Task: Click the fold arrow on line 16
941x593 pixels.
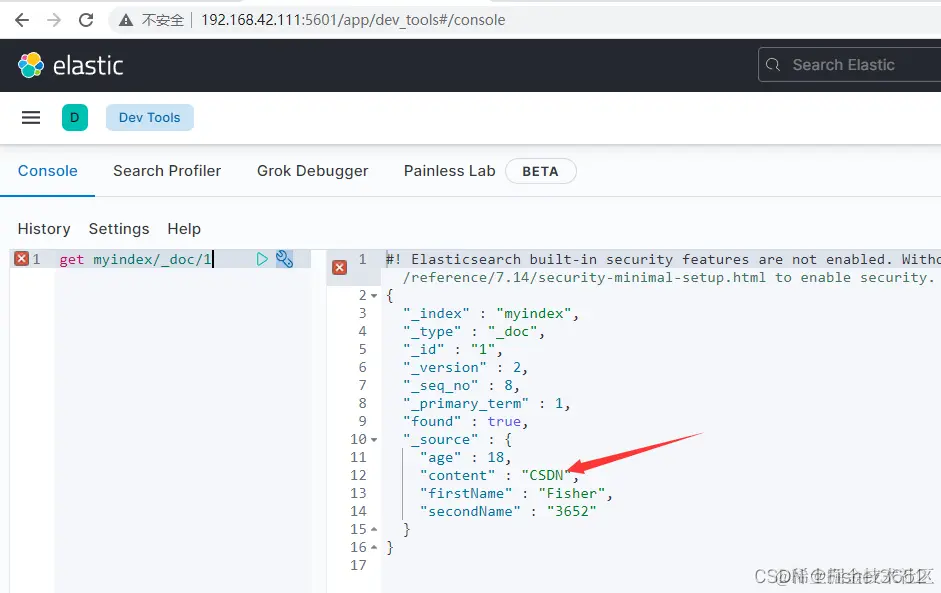Action: pos(374,547)
